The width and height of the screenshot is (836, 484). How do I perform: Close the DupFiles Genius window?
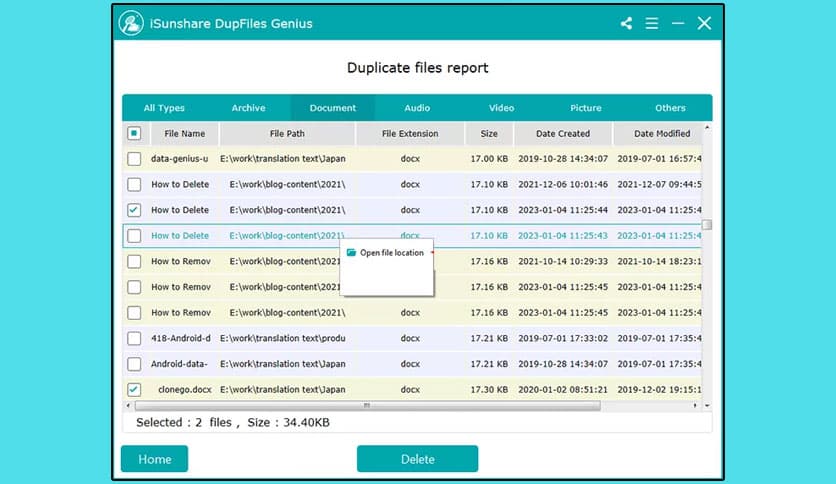[704, 23]
